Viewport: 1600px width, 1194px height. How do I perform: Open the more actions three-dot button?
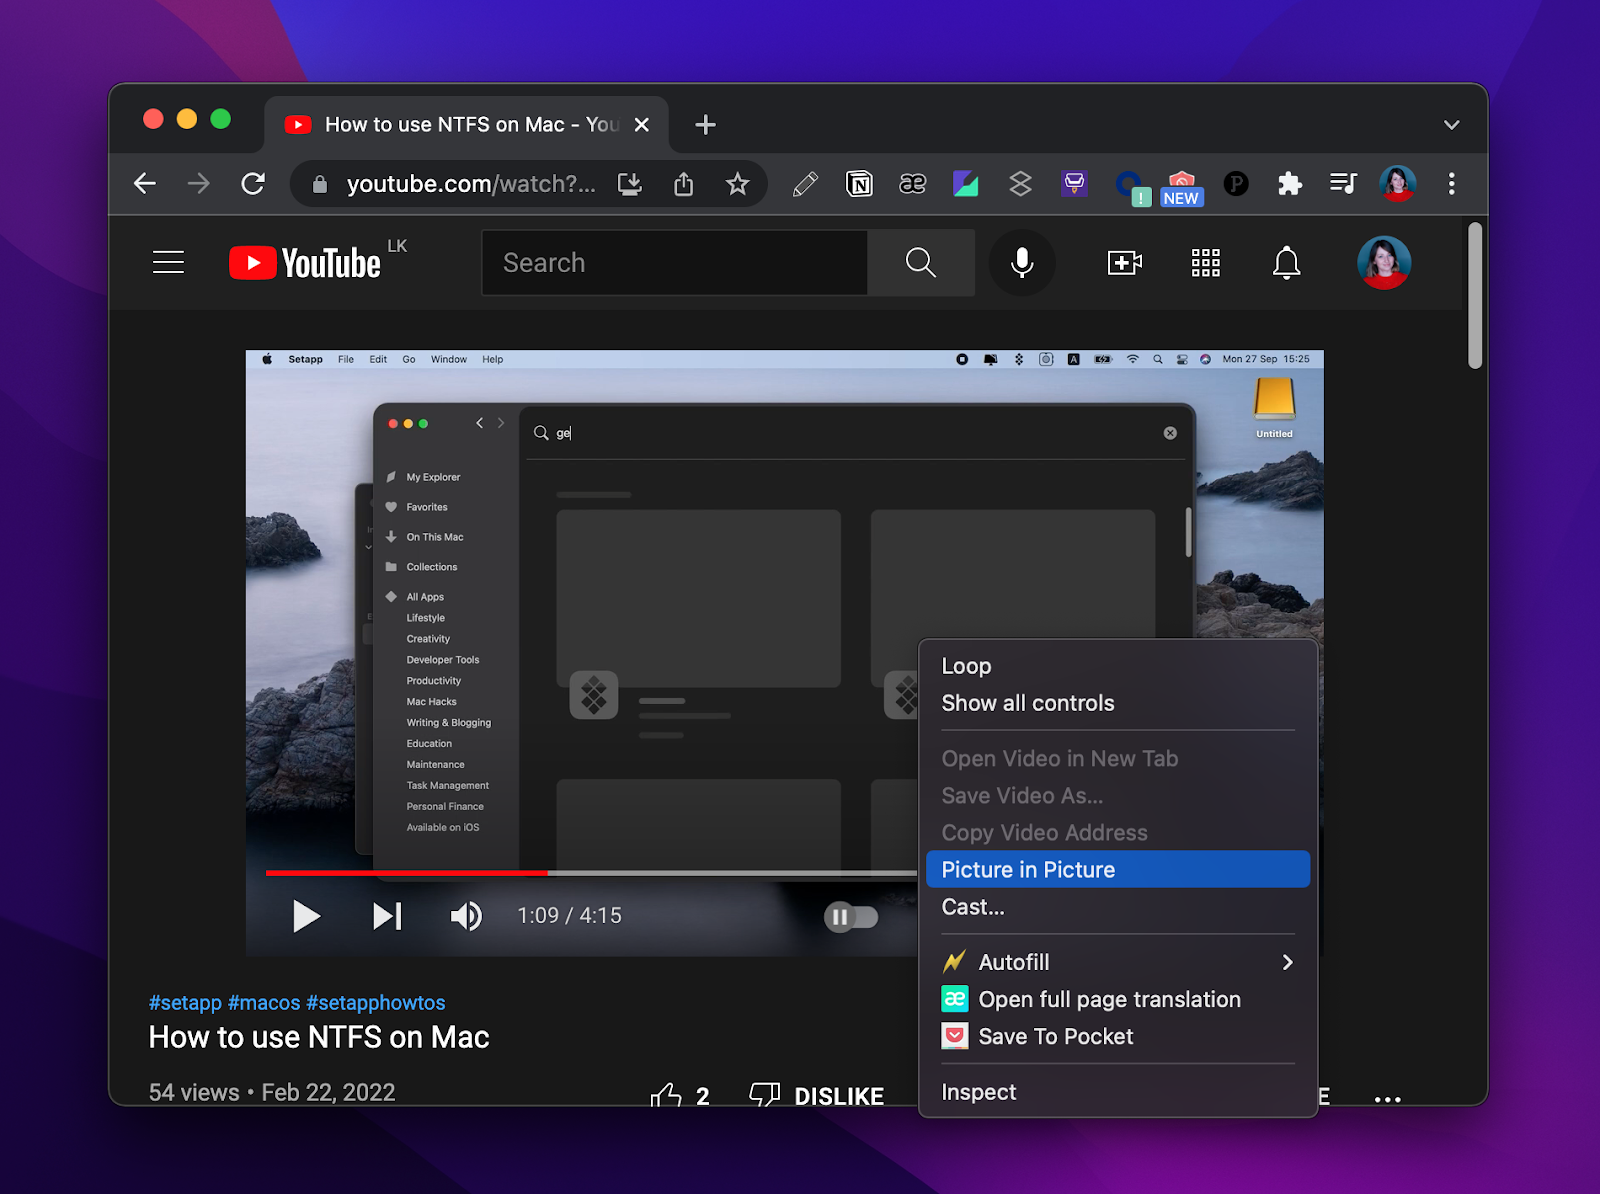coord(1388,1098)
